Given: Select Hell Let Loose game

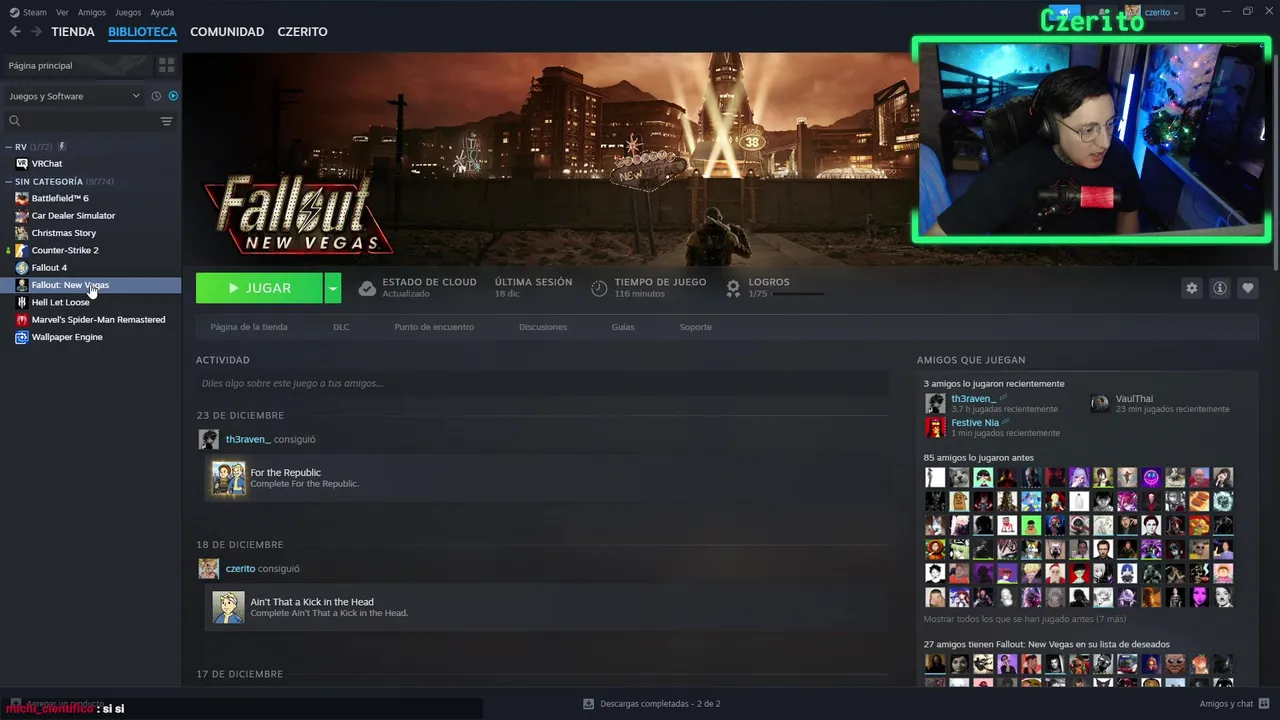Looking at the screenshot, I should pos(60,302).
